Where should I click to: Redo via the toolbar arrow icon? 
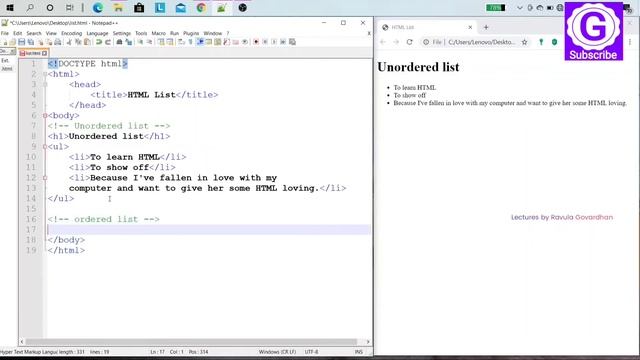(x=108, y=42)
